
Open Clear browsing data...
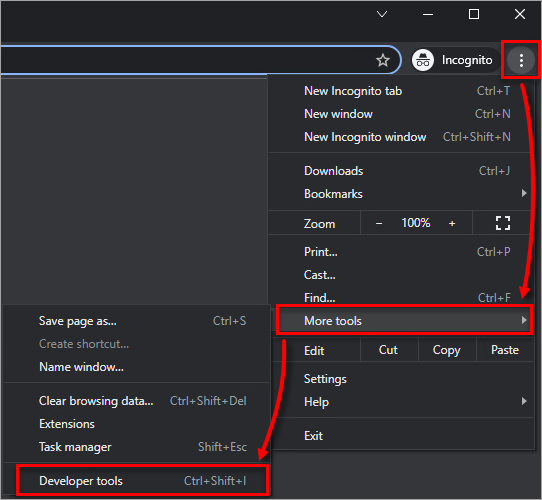click(x=137, y=401)
